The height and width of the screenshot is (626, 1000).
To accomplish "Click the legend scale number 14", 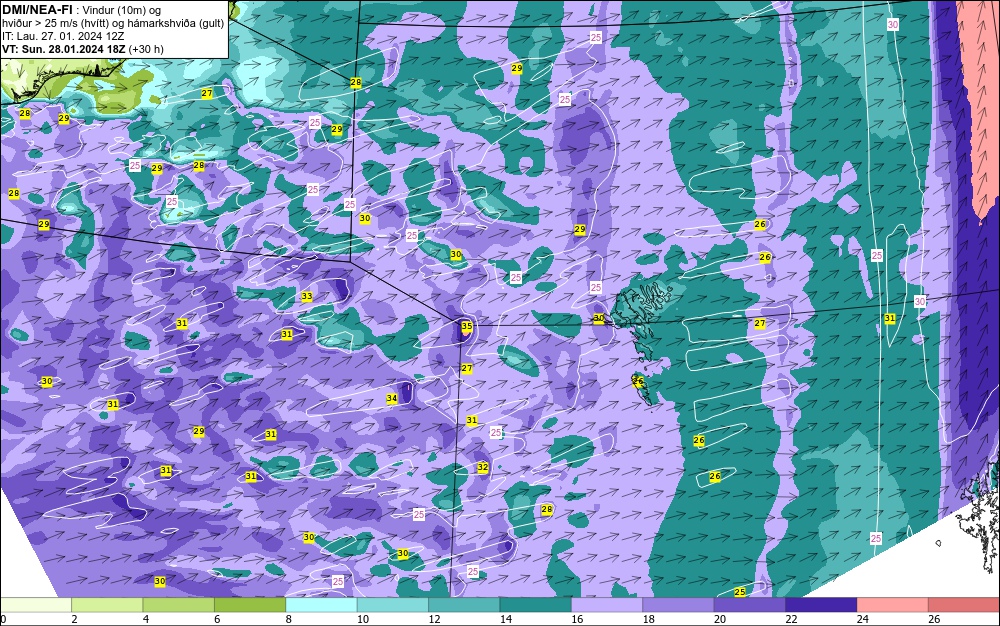I will pyautogui.click(x=506, y=619).
